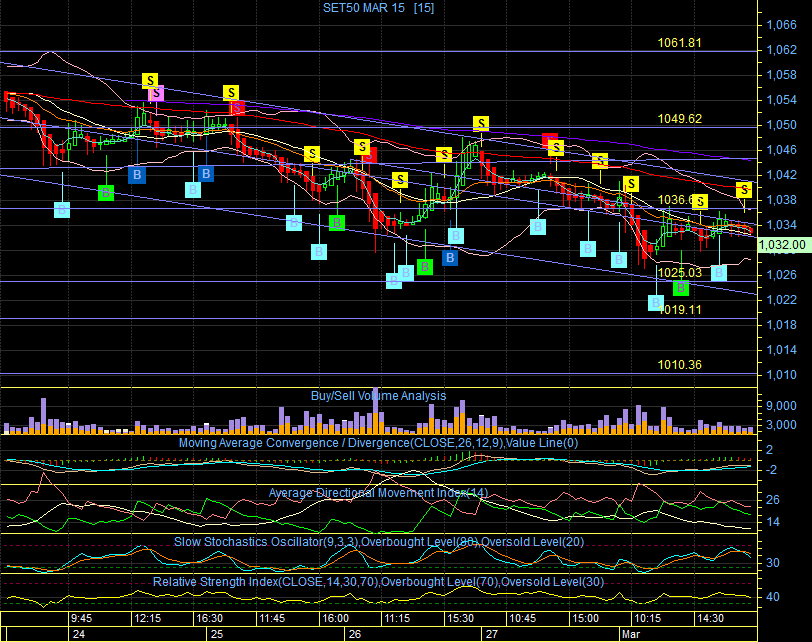Select the 3,000 volume axis value
Screen dimensions: 812x642
tap(781, 425)
